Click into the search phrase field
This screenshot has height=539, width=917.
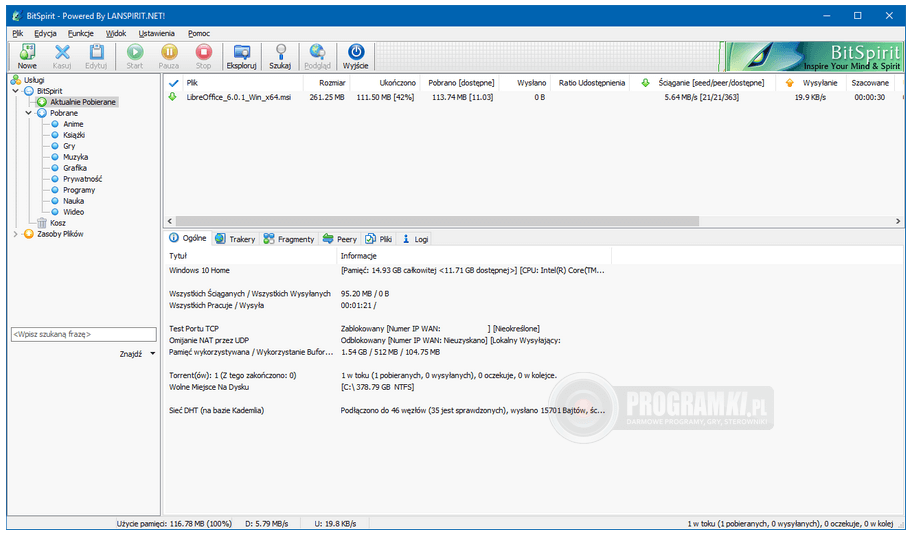coord(84,334)
